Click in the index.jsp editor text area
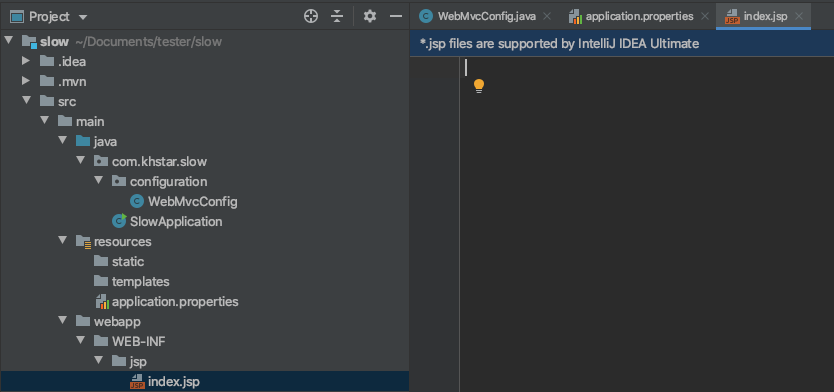This screenshot has height=392, width=834. point(647,224)
